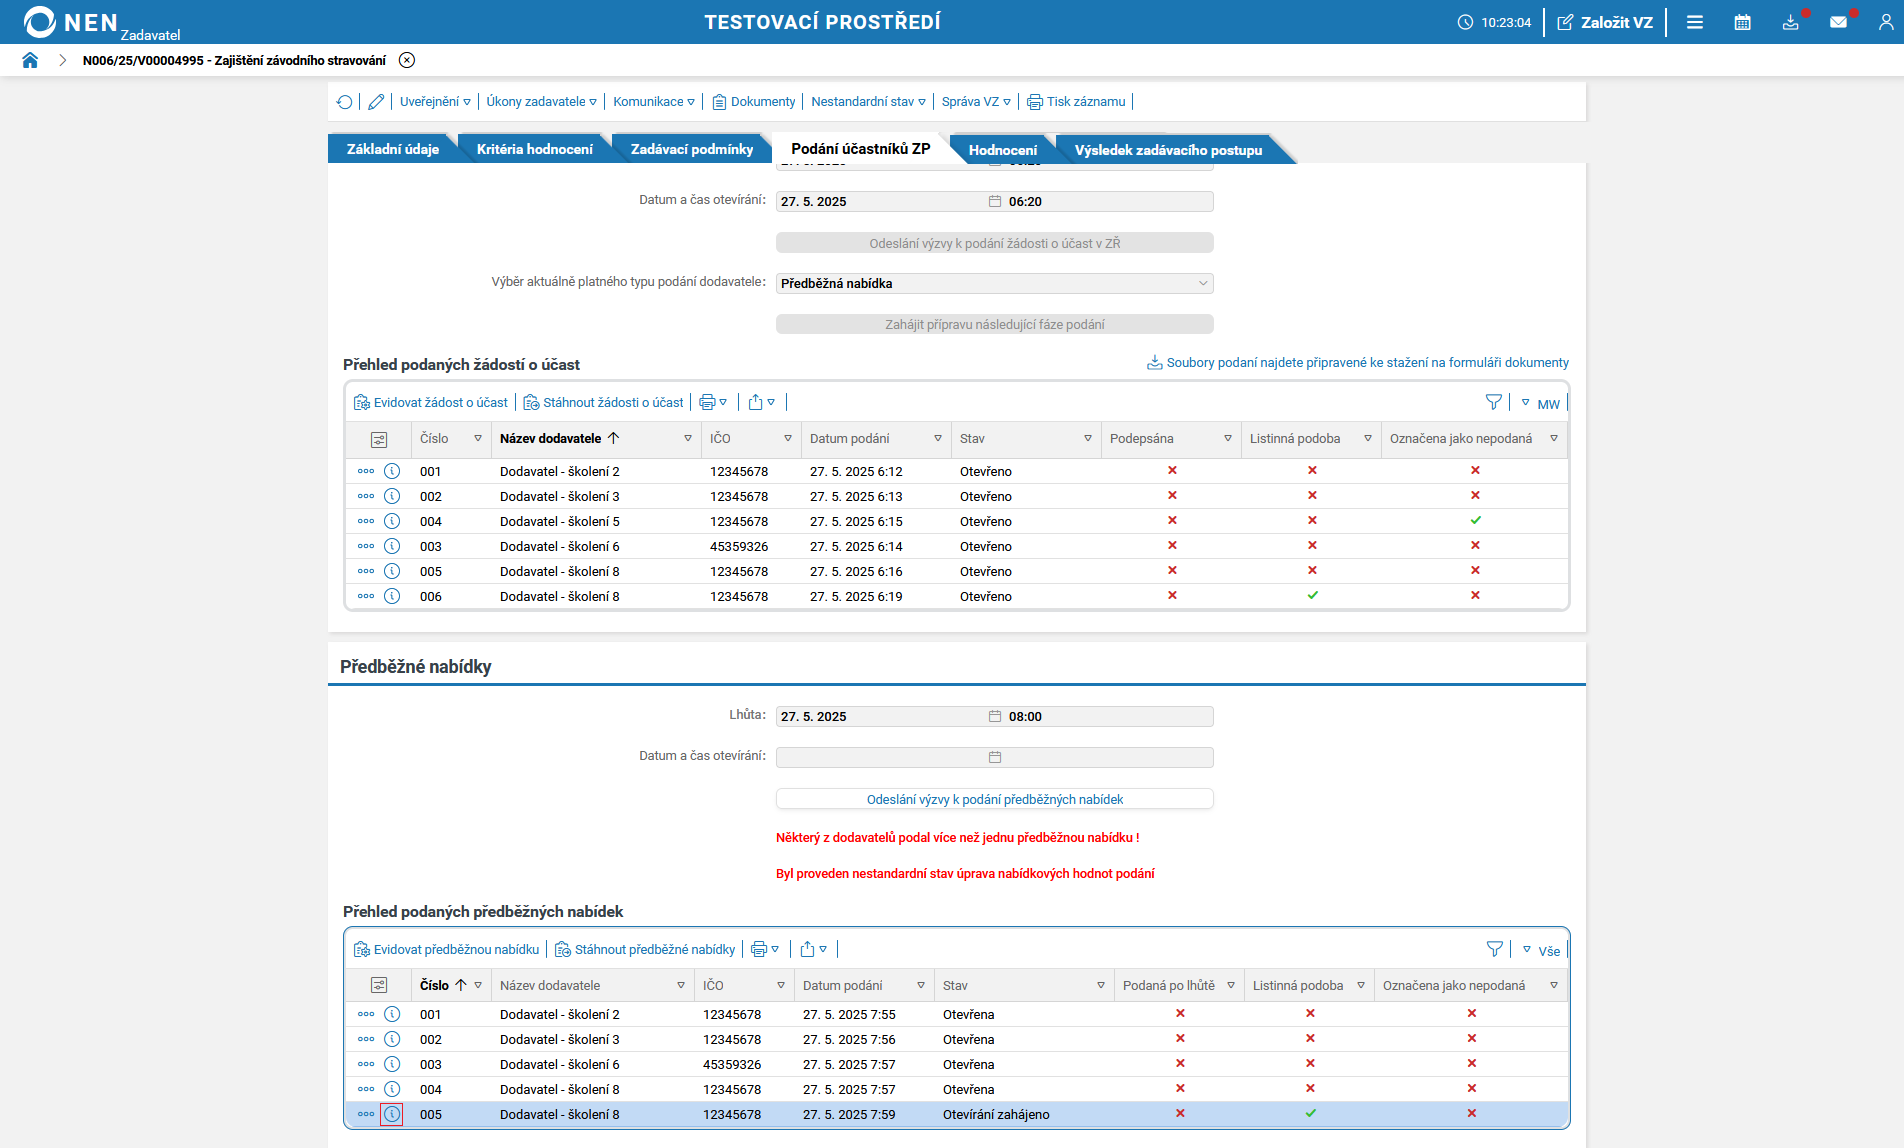Open column settings icon in předběžné nabídky table

pyautogui.click(x=379, y=985)
